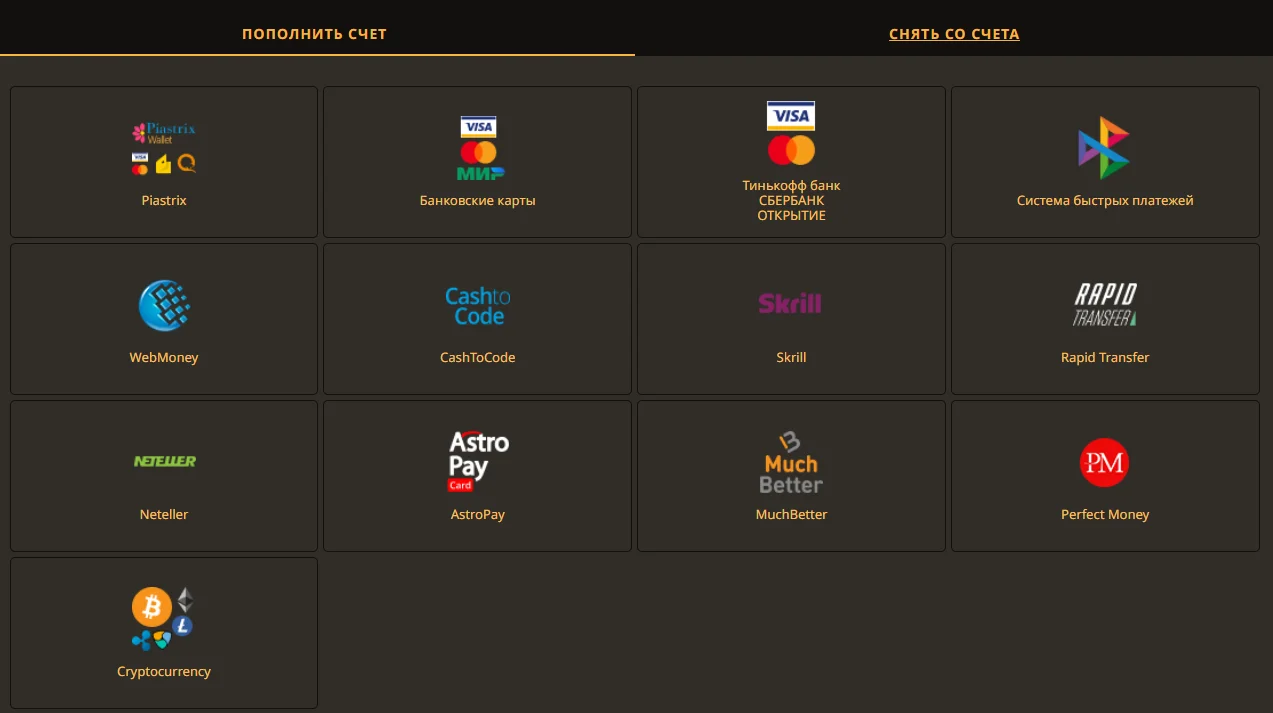Viewport: 1273px width, 713px height.
Task: Click the Piastrix Wallet logo
Action: click(x=164, y=148)
